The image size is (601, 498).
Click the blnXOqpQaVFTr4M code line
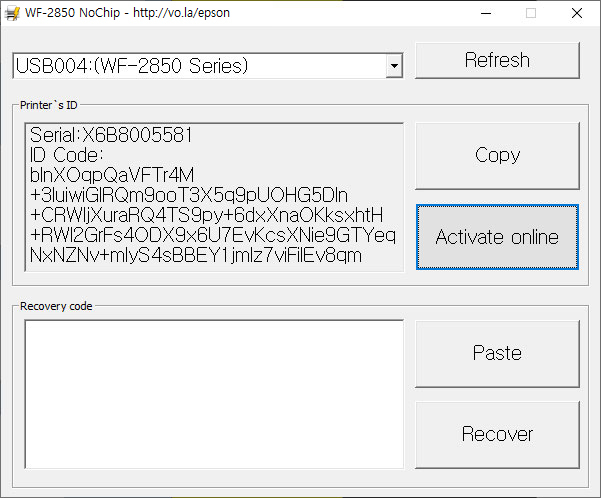(112, 175)
